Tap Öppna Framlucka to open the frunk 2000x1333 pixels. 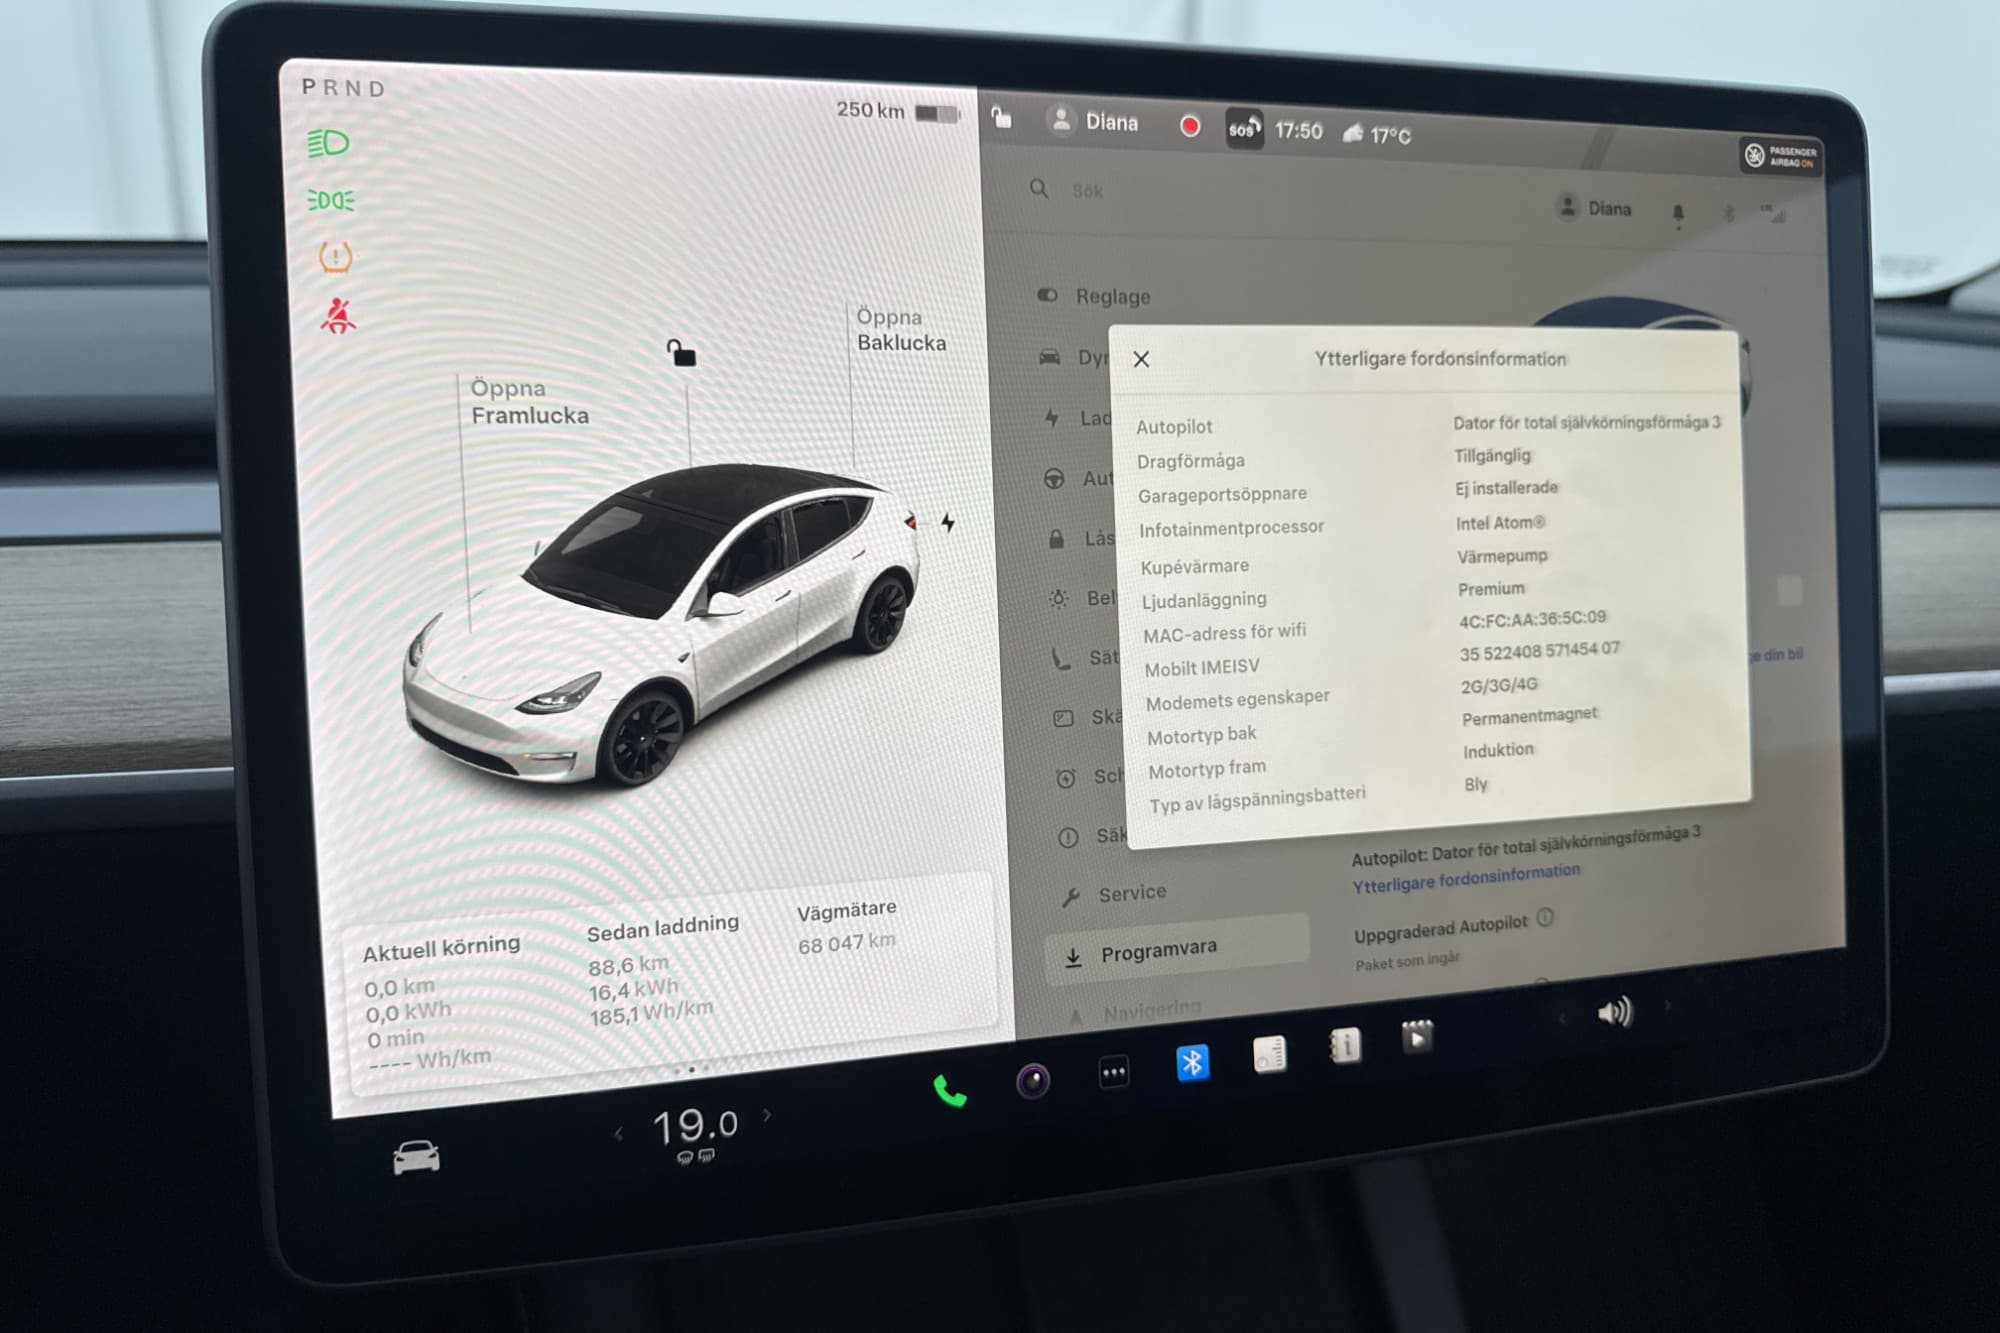[x=528, y=402]
